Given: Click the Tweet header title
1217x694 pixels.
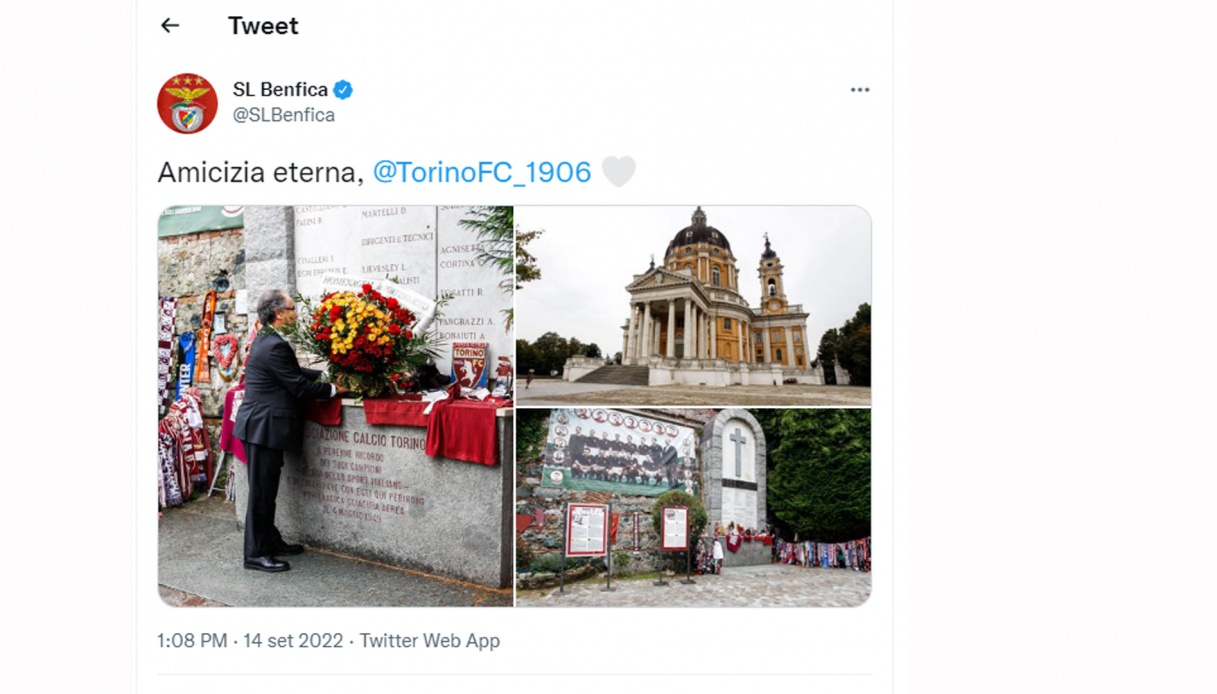Looking at the screenshot, I should [263, 26].
